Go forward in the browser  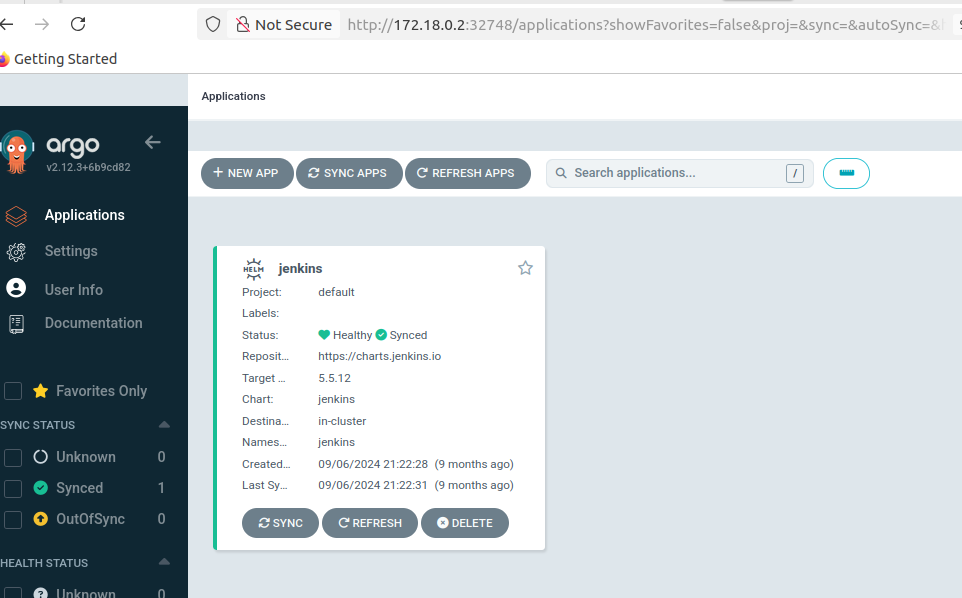(42, 25)
